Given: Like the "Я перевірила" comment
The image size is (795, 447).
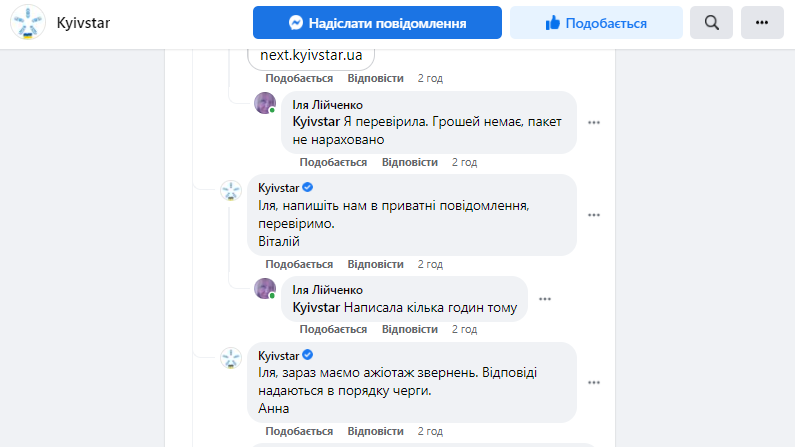Looking at the screenshot, I should pyautogui.click(x=333, y=162).
